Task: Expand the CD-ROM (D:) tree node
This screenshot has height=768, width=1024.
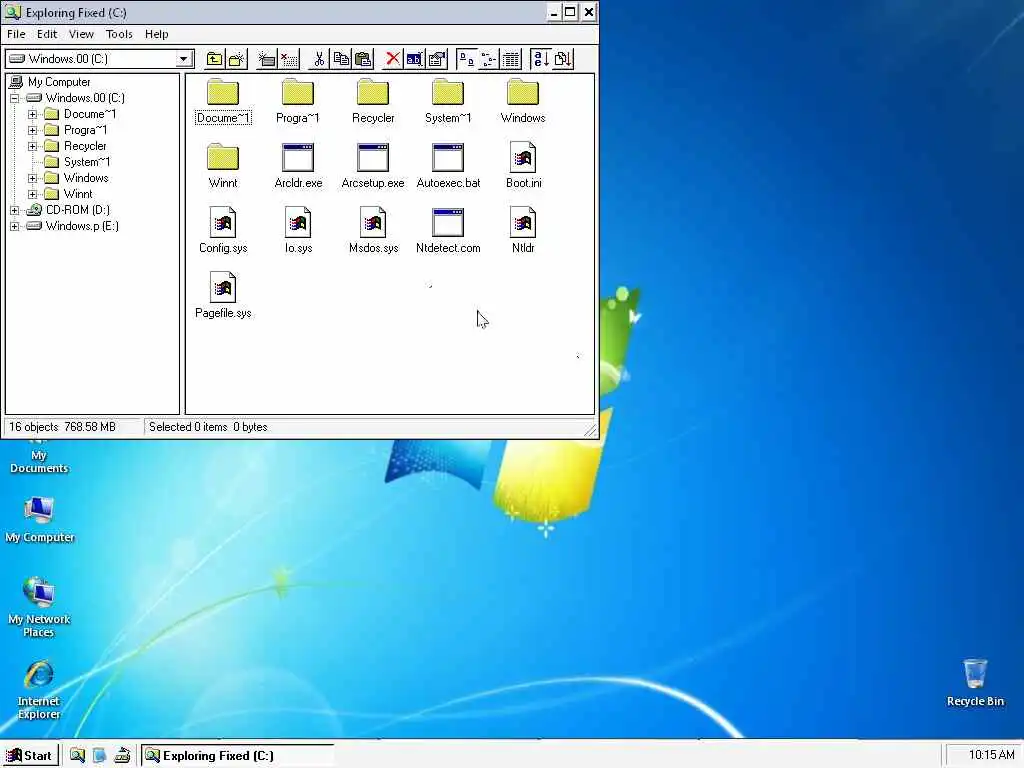Action: [14, 210]
